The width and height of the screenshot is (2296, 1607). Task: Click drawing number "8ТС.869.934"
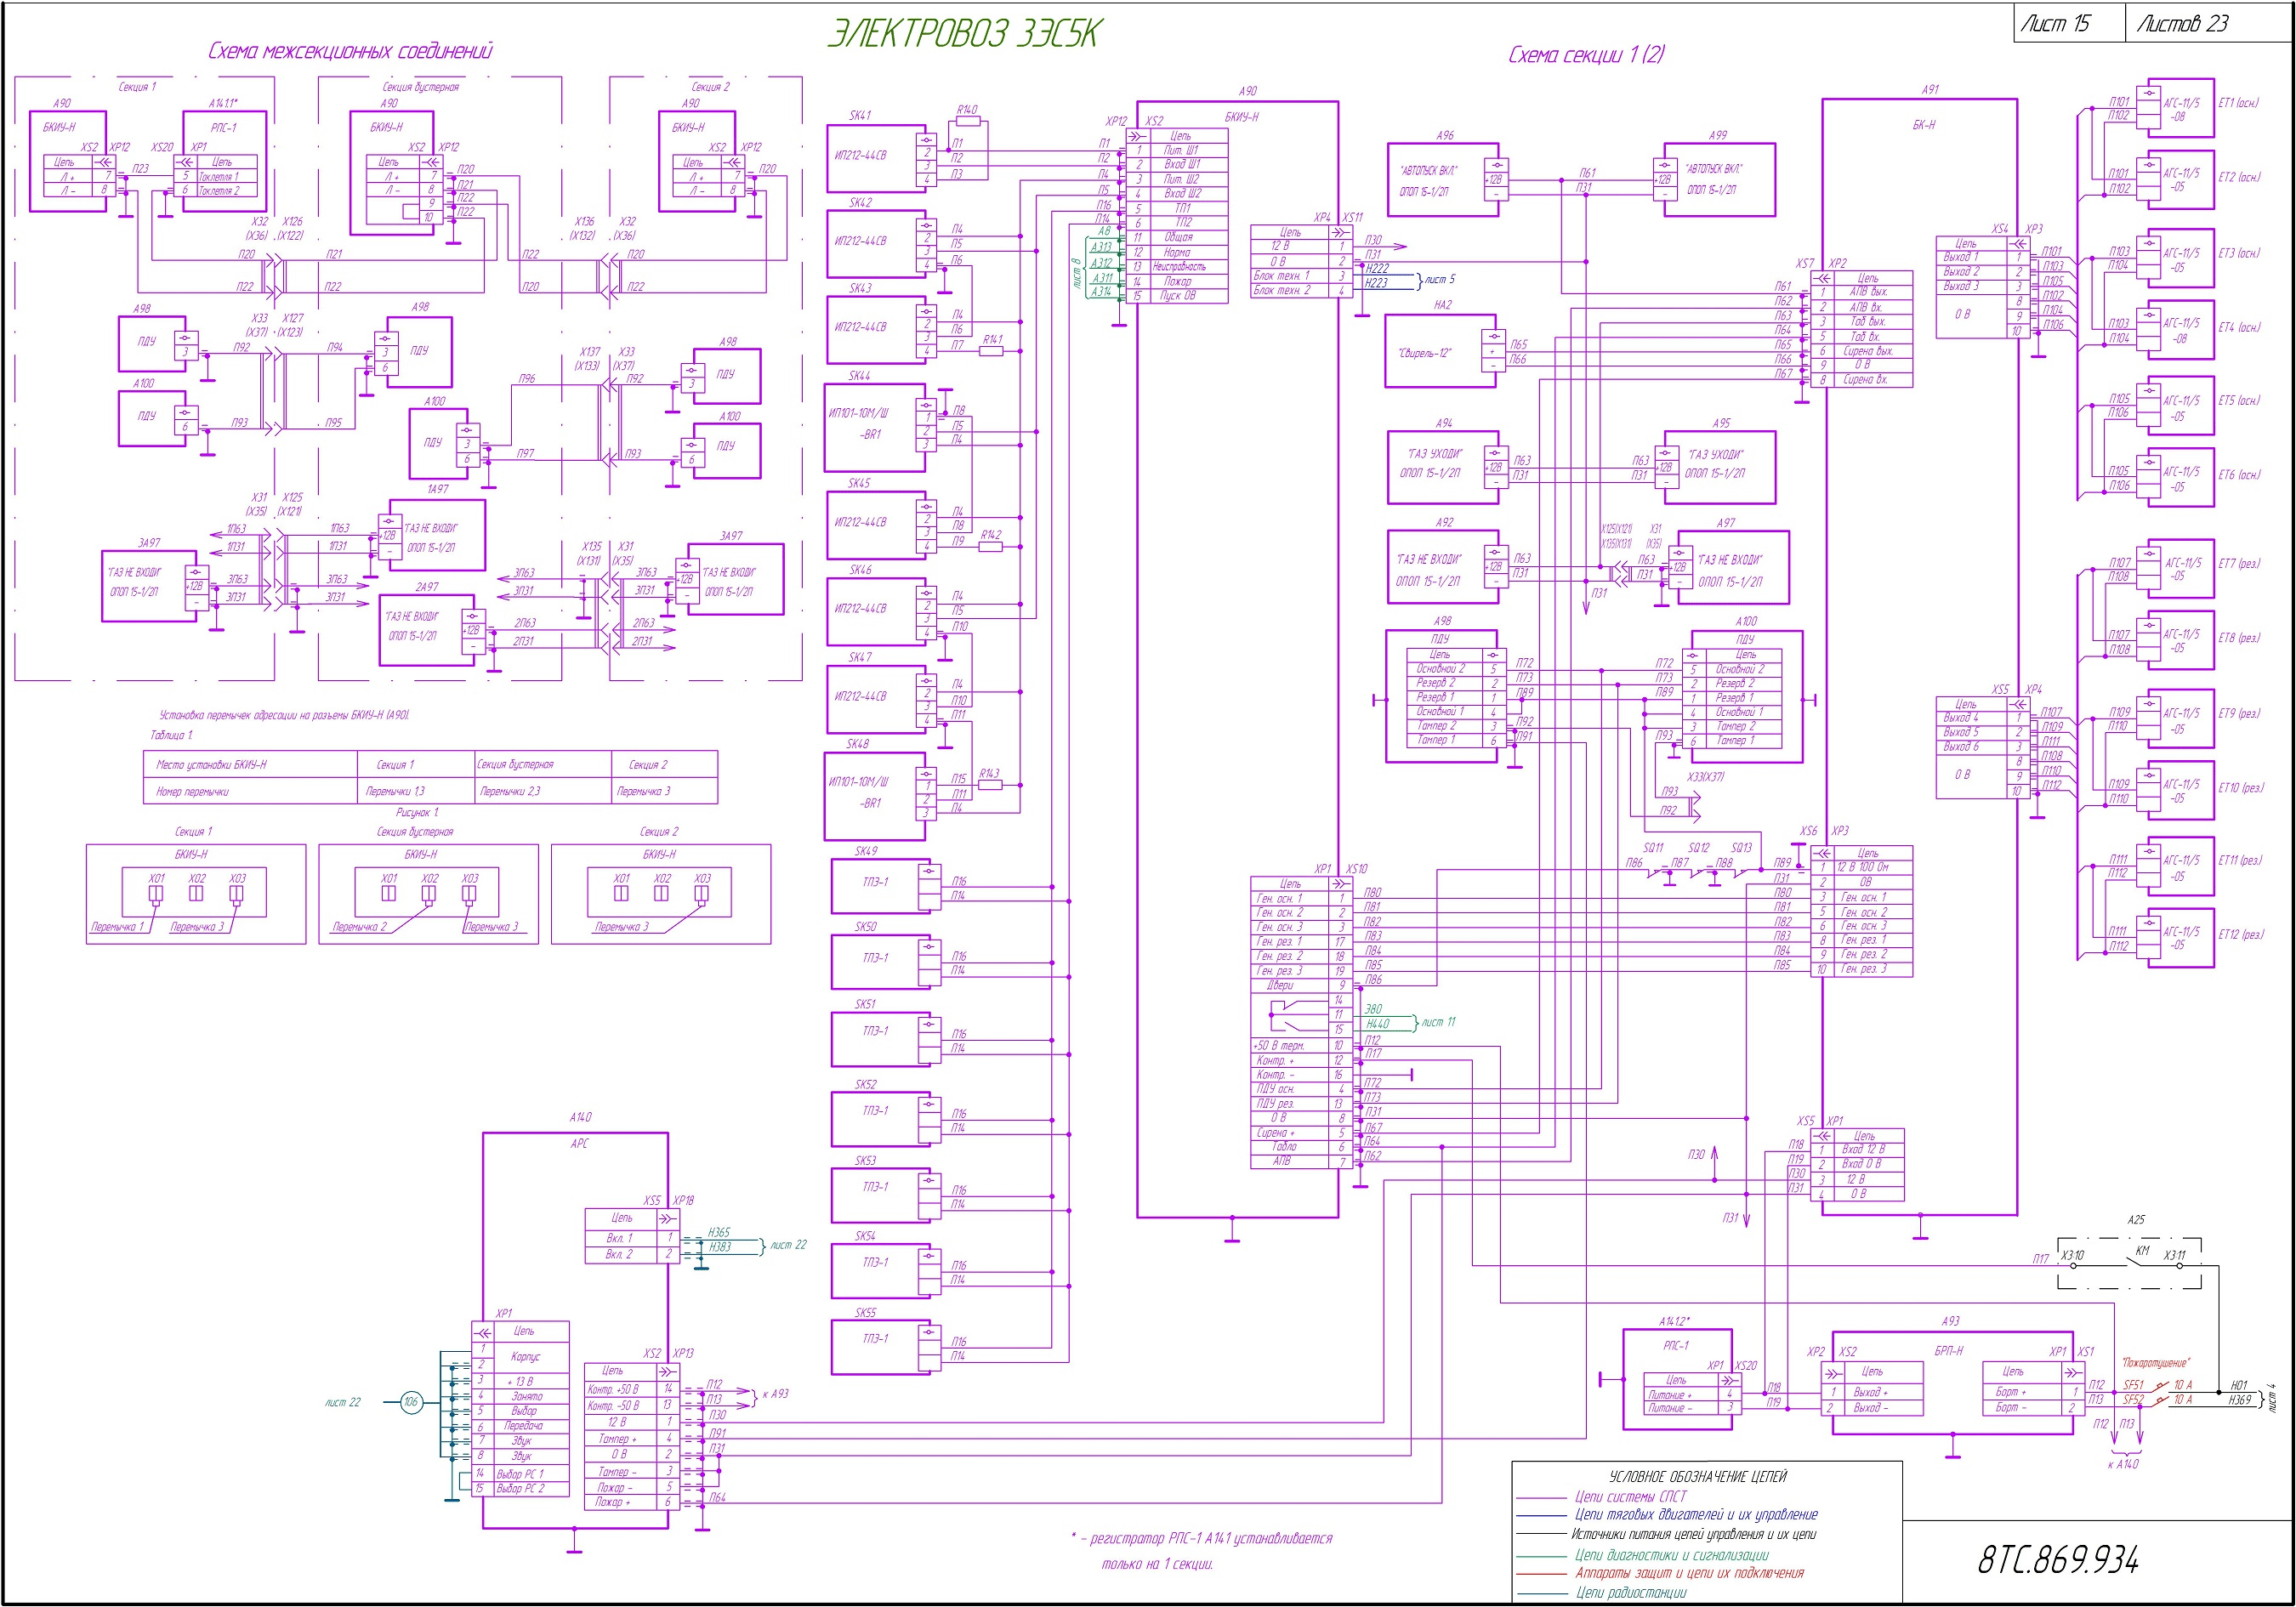point(2058,1559)
